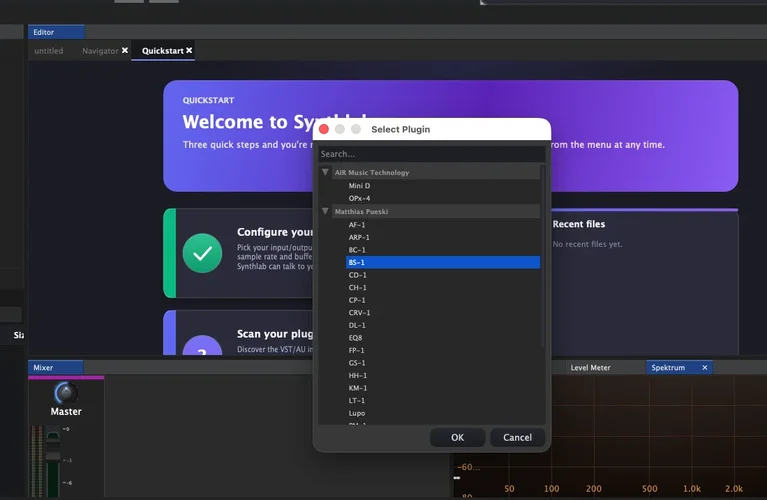
Task: Cancel the Select Plugin dialog
Action: point(518,437)
